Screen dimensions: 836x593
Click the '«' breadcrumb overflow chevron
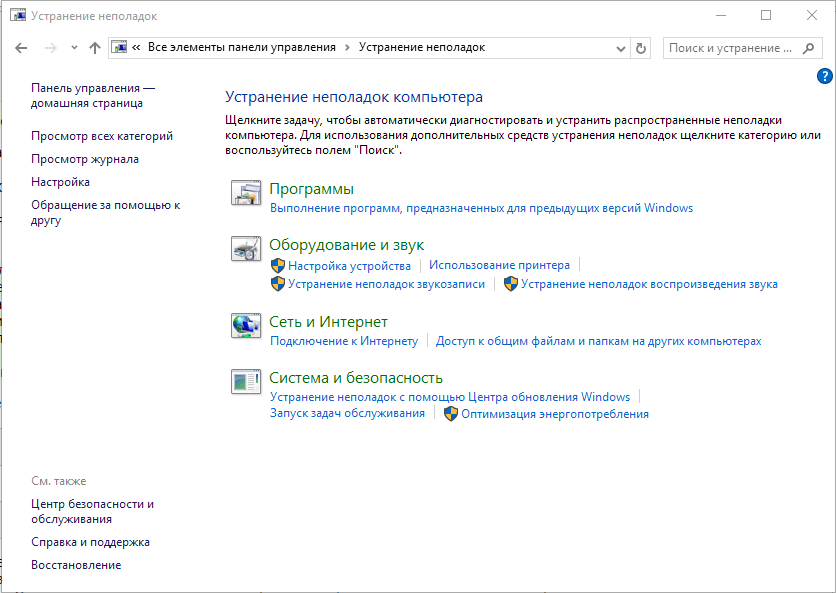tap(136, 47)
